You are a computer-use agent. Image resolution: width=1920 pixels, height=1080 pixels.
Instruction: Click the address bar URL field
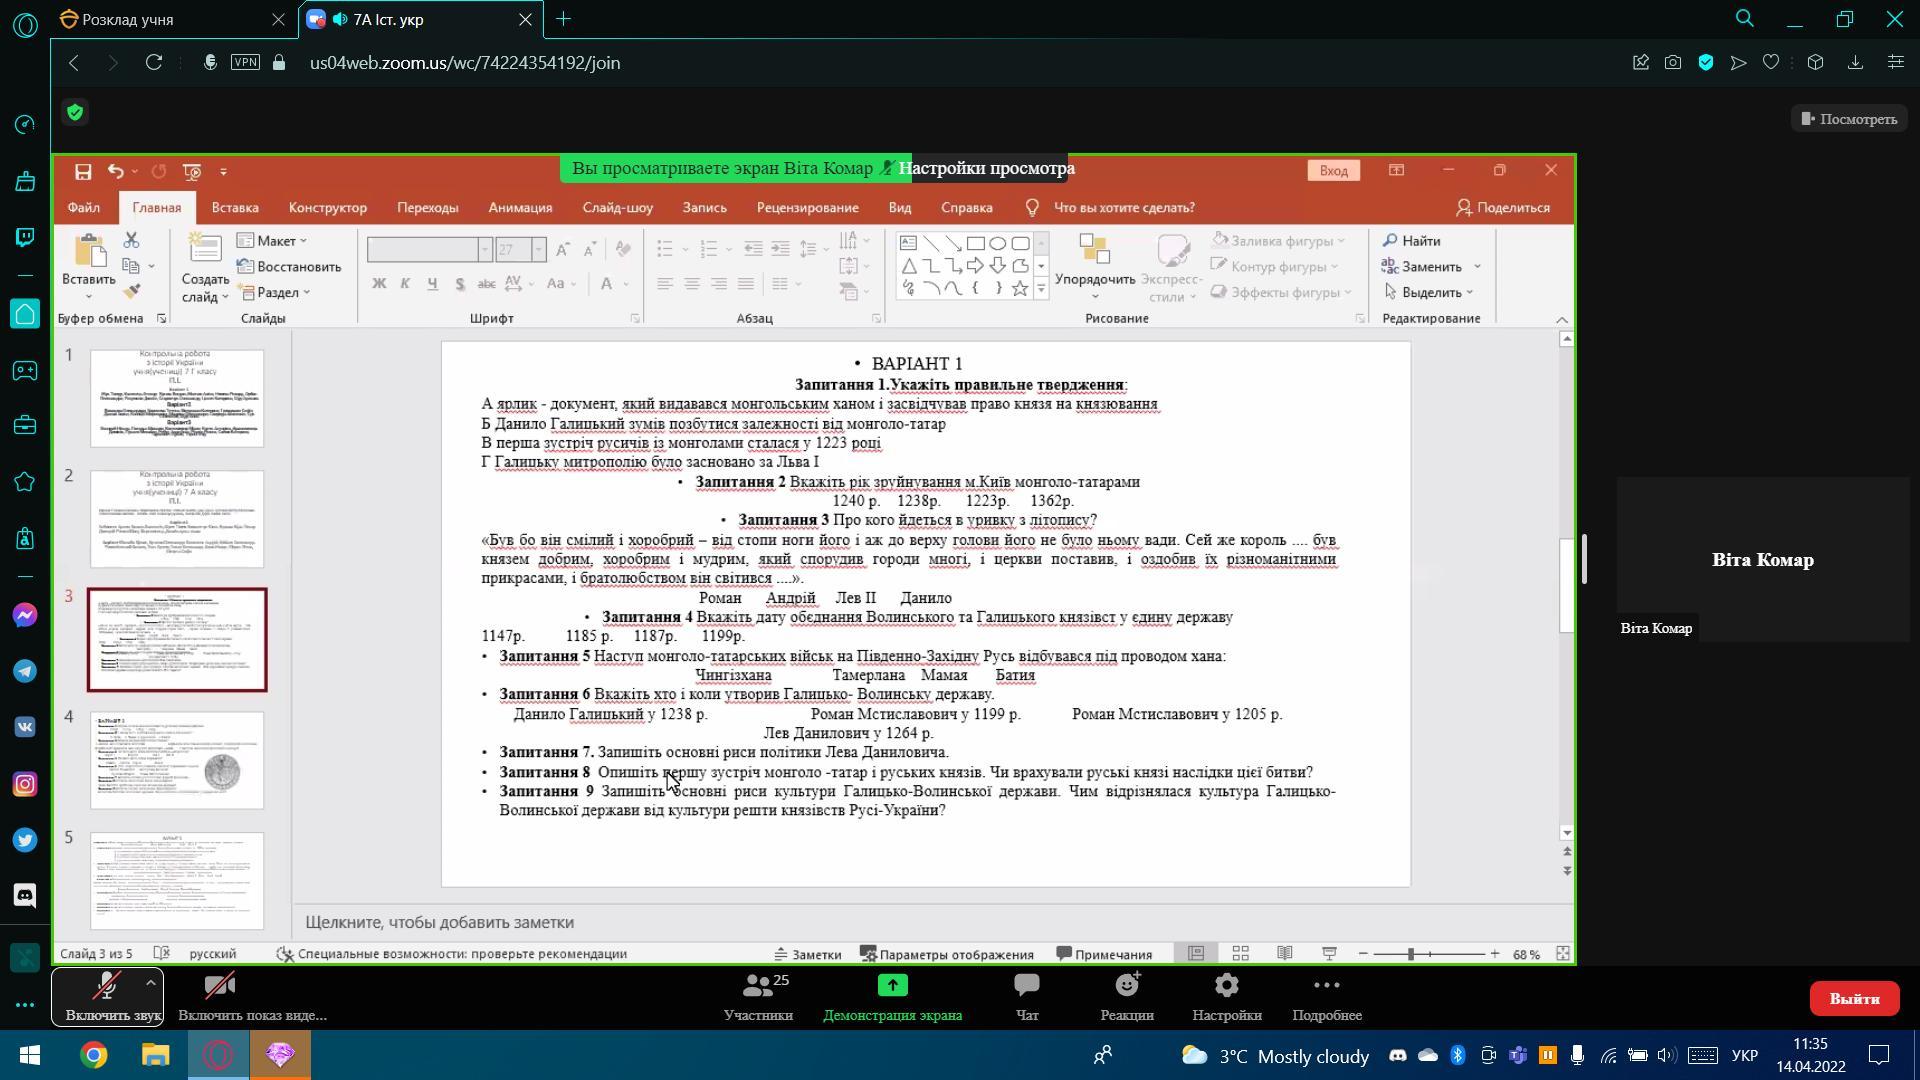(465, 63)
